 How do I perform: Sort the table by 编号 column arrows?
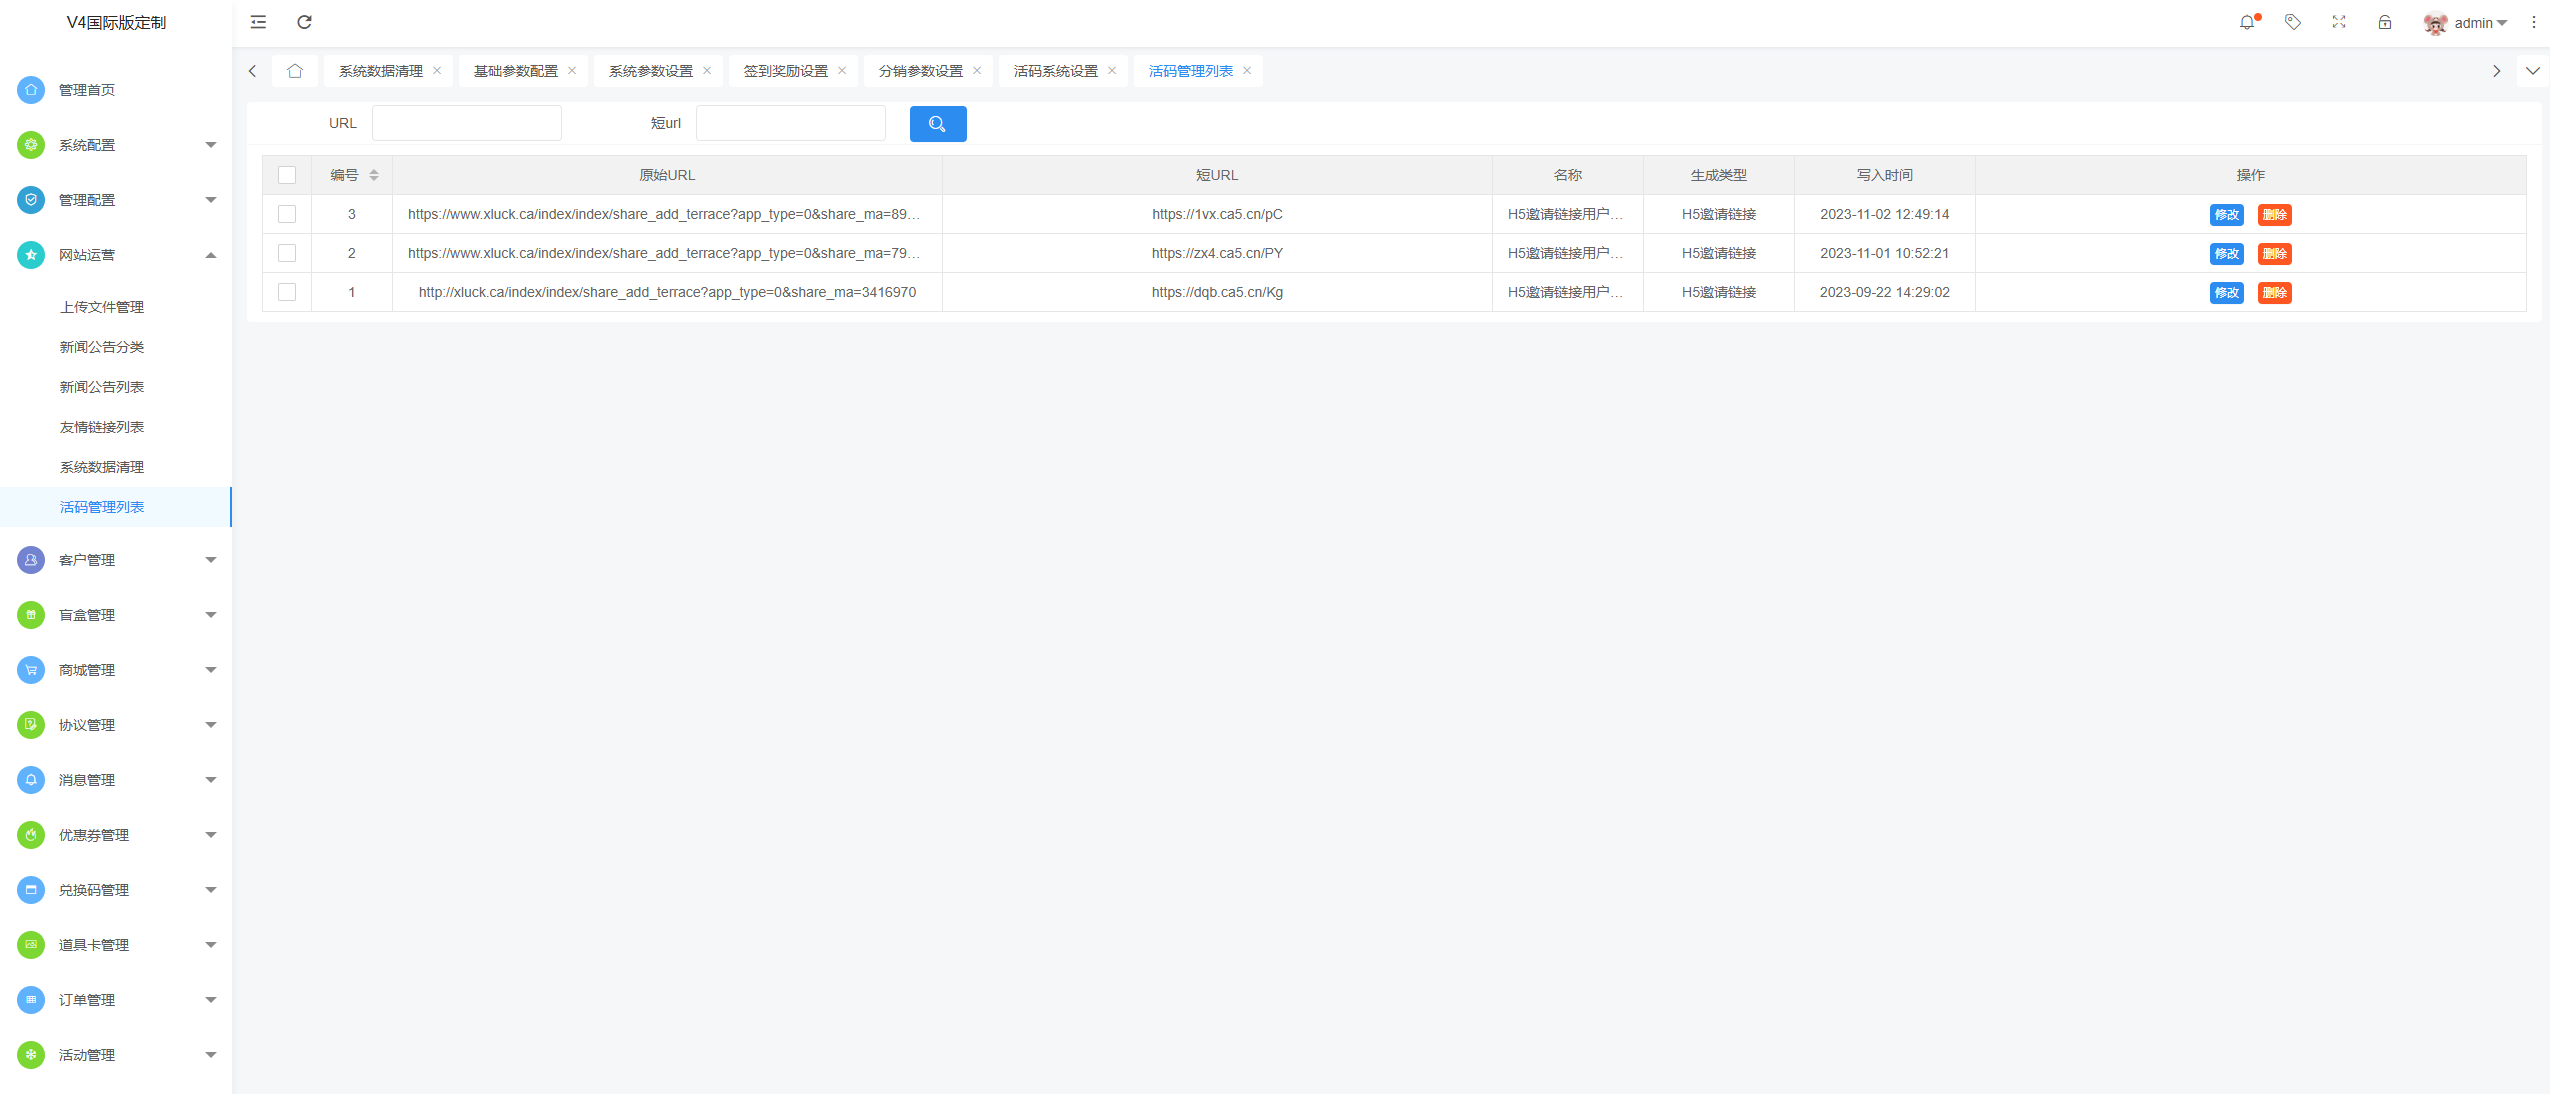tap(374, 175)
